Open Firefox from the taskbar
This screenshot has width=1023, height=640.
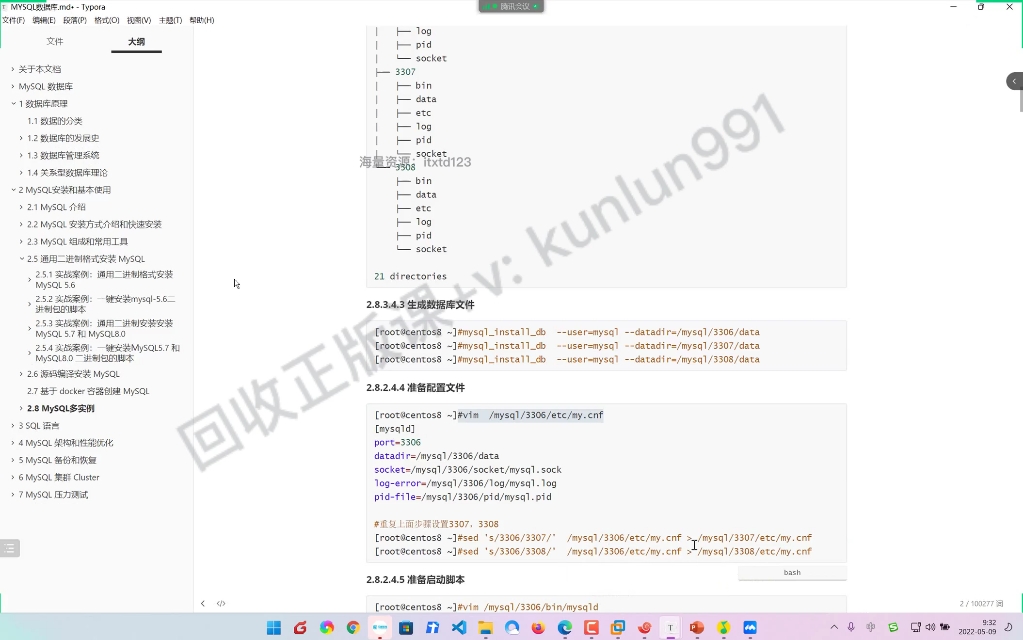coord(538,628)
